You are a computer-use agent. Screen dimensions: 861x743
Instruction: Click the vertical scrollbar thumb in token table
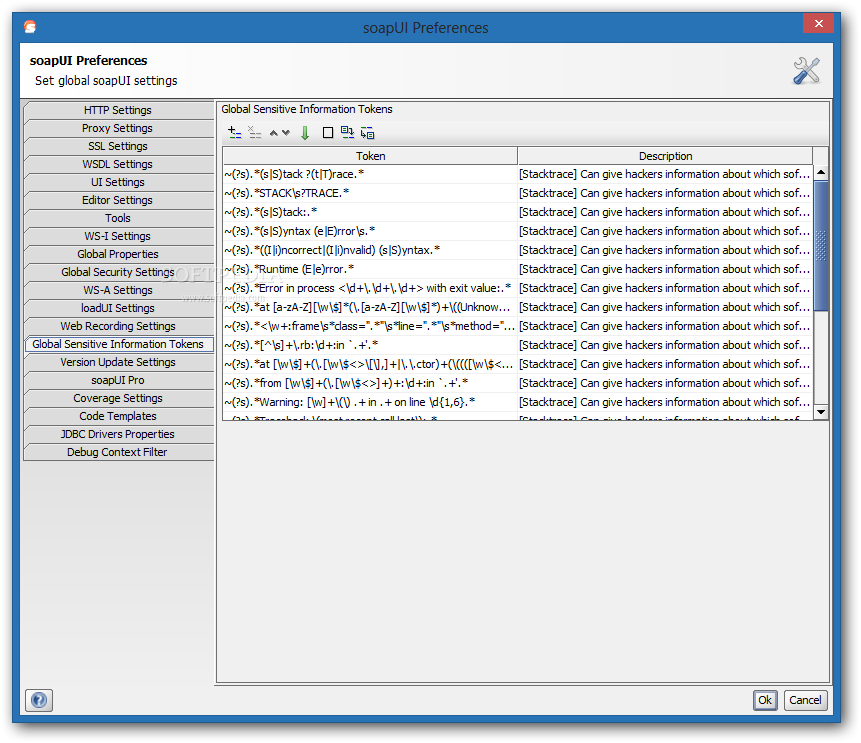click(x=821, y=245)
